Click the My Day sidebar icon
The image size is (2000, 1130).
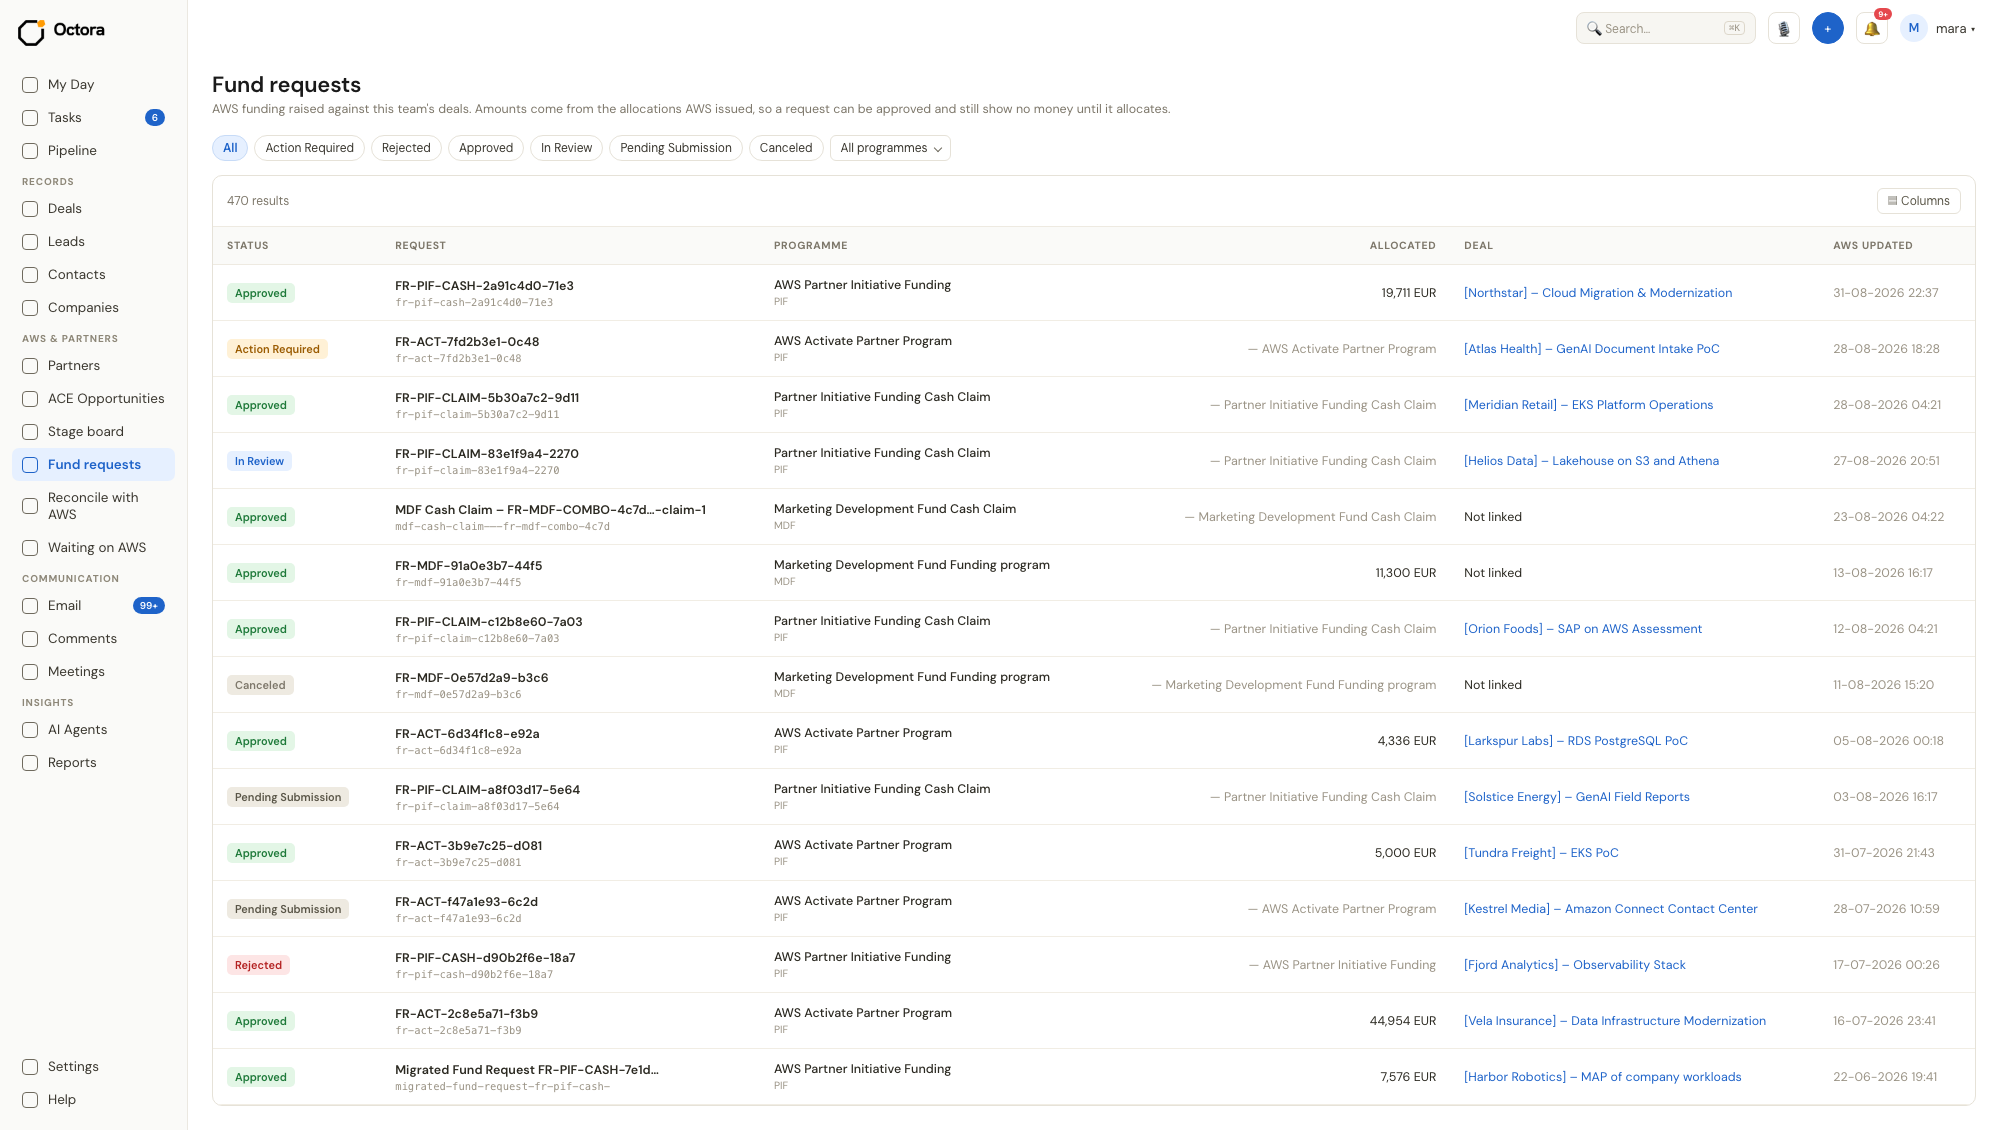[30, 85]
